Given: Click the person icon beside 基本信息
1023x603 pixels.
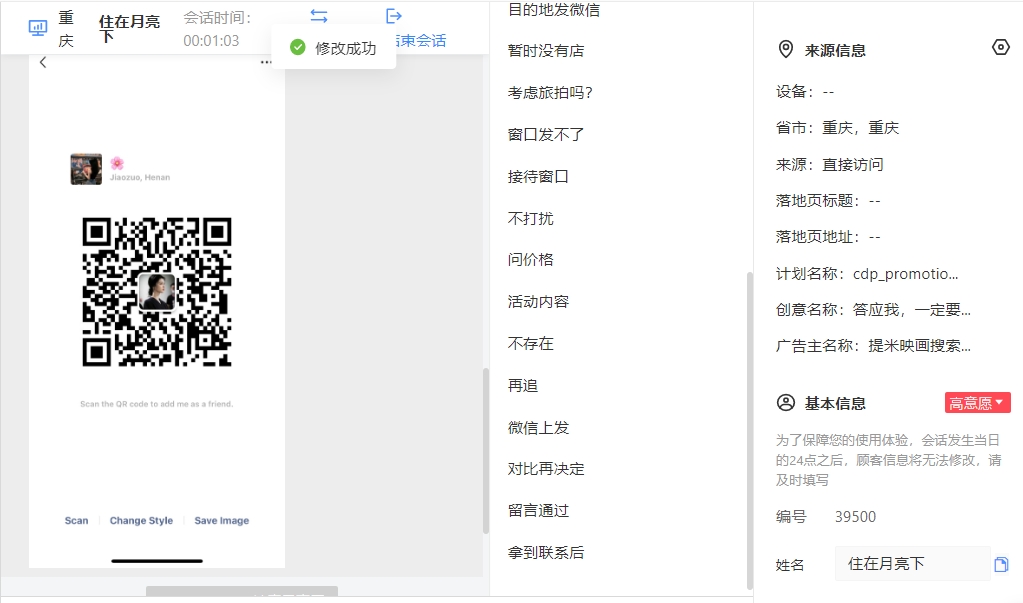Looking at the screenshot, I should pos(786,403).
